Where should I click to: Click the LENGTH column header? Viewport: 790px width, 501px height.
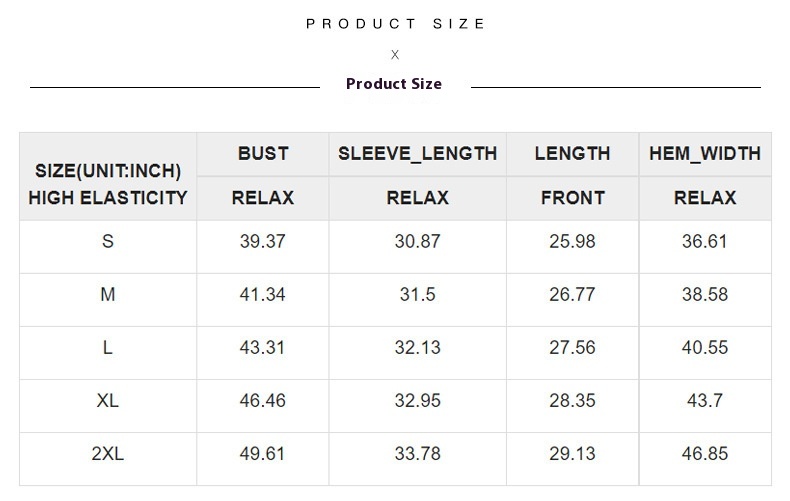pos(572,154)
